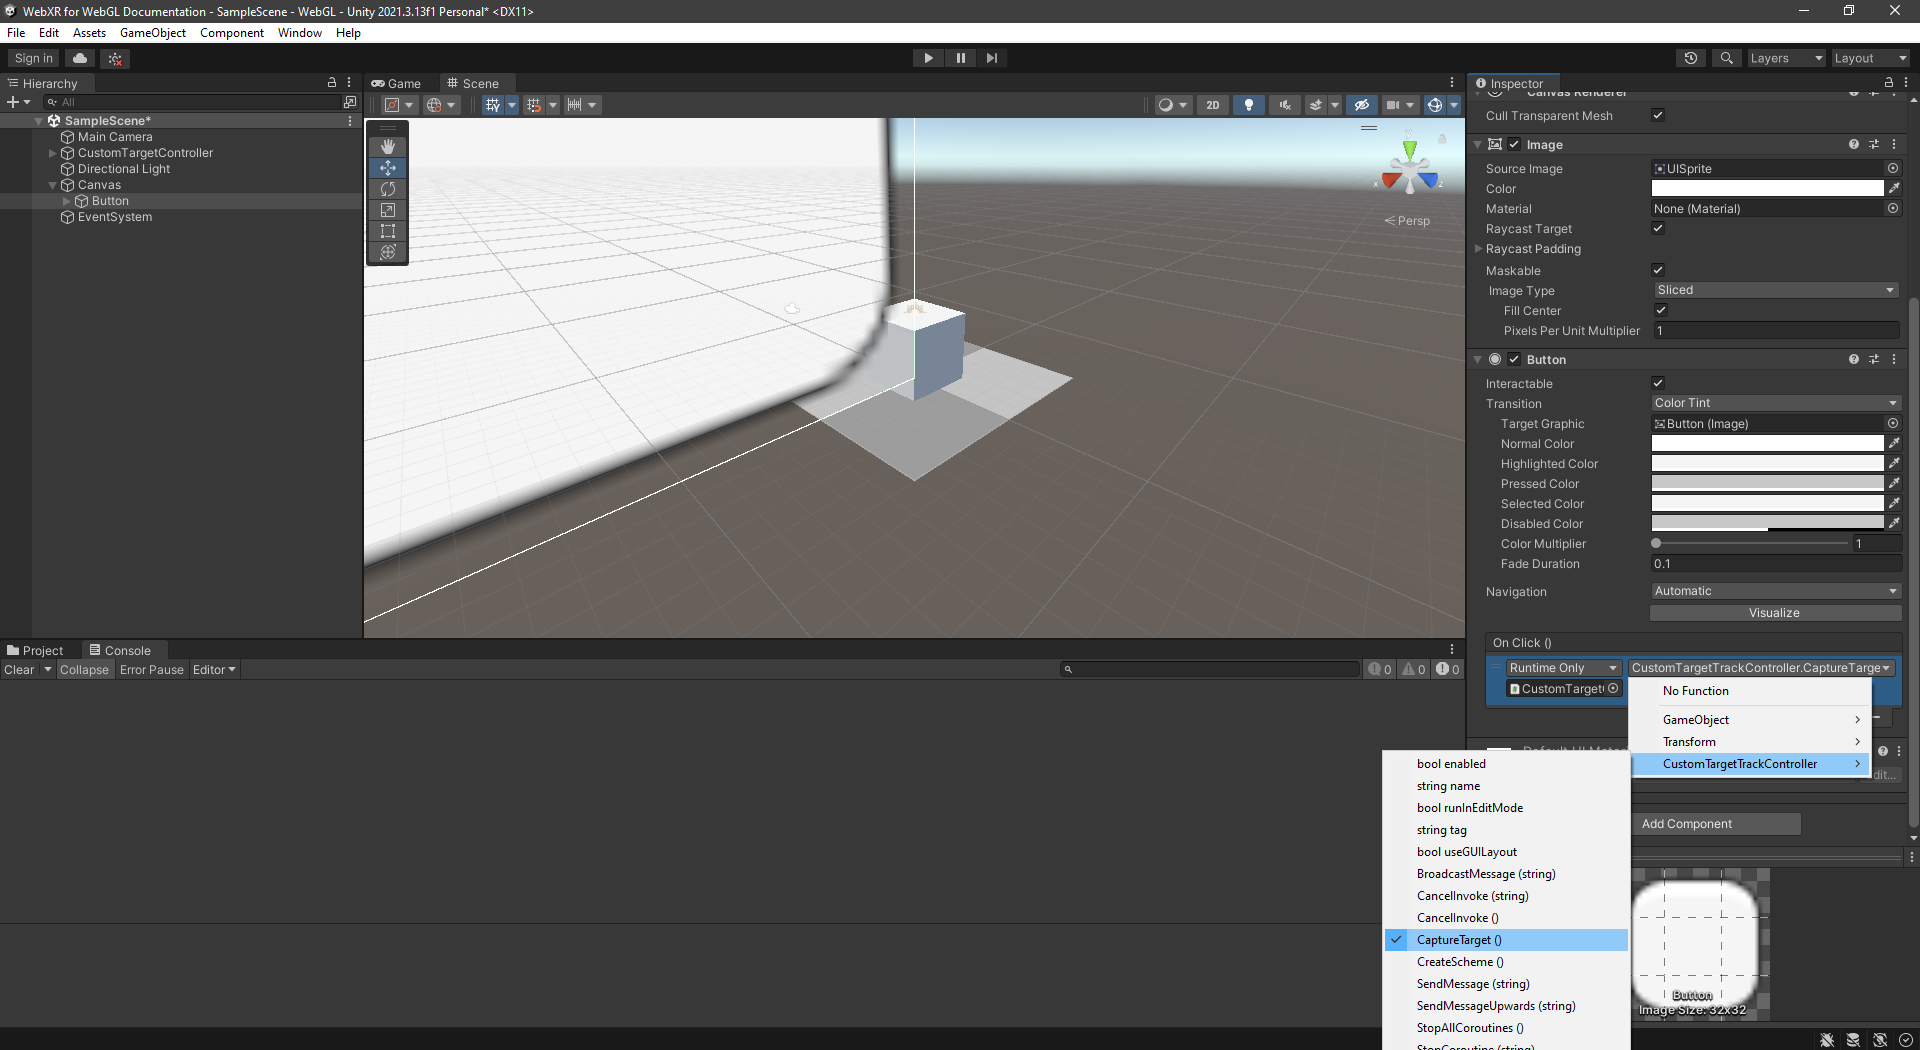Screen dimensions: 1920x1050
Task: Switch to the Game tab
Action: (x=397, y=83)
